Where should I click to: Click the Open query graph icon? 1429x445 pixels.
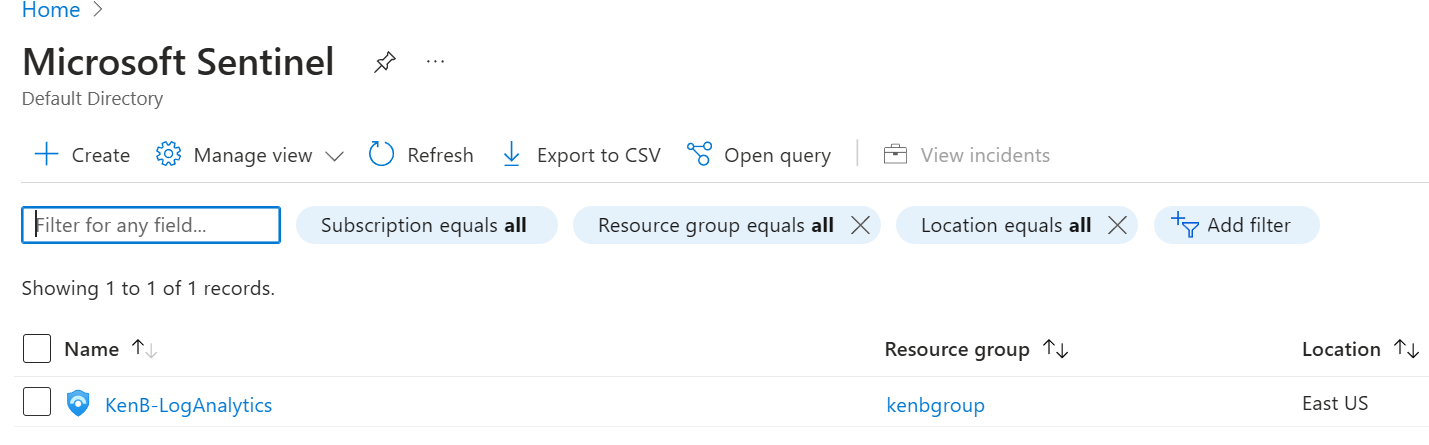[699, 154]
